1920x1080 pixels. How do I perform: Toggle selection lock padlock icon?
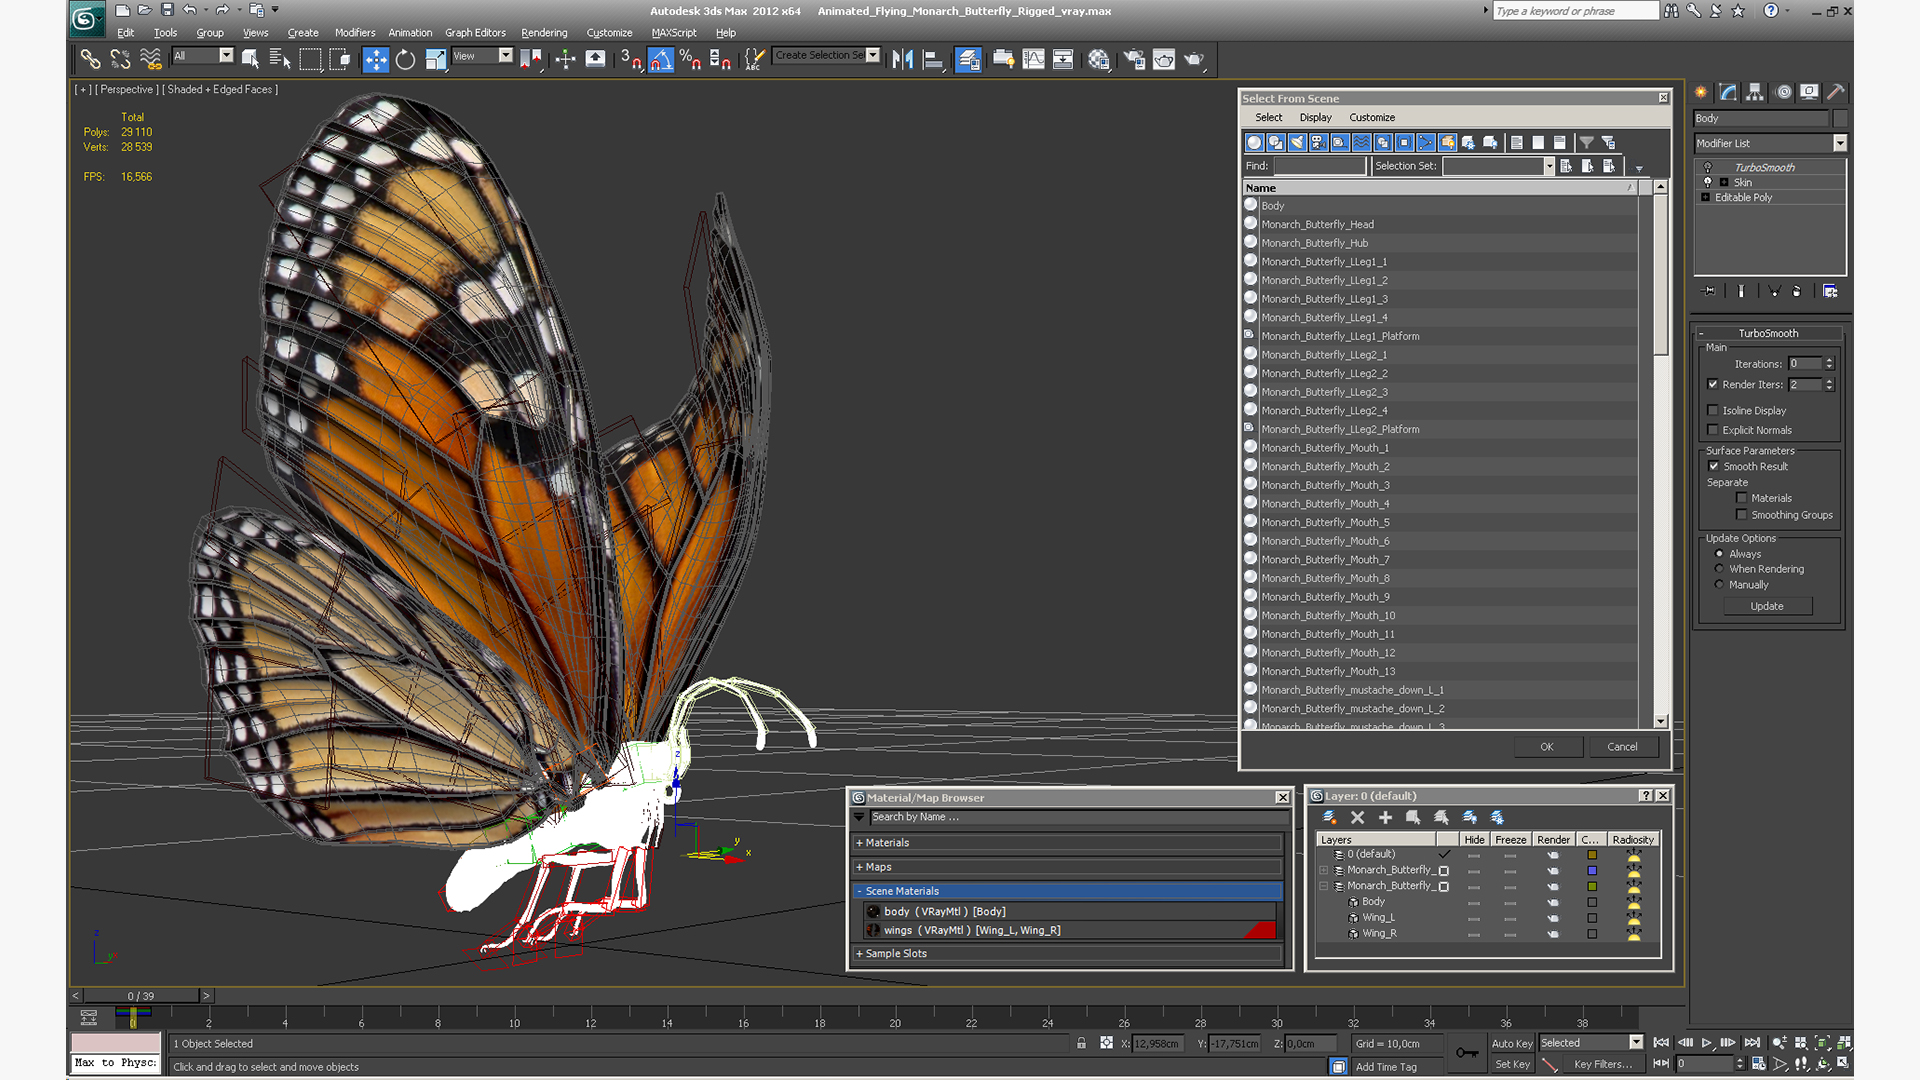pos(1081,1043)
